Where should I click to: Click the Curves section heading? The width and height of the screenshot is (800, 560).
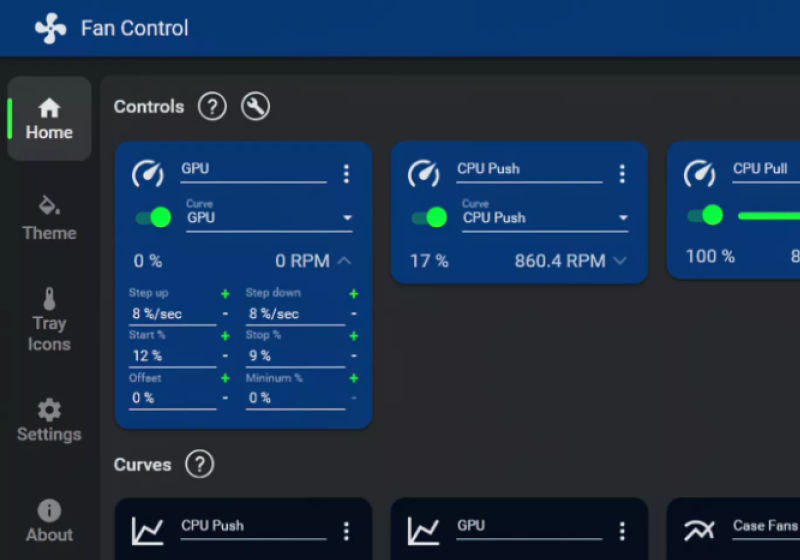tap(142, 465)
